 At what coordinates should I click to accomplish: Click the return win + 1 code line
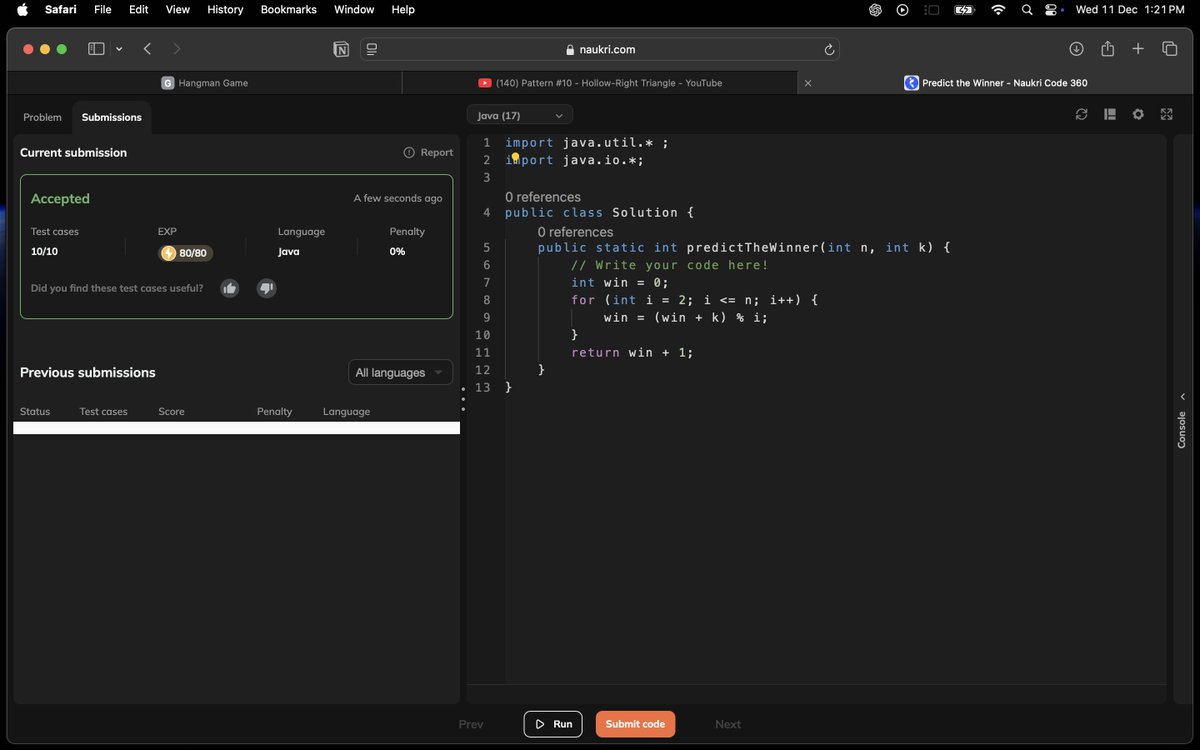pos(632,352)
